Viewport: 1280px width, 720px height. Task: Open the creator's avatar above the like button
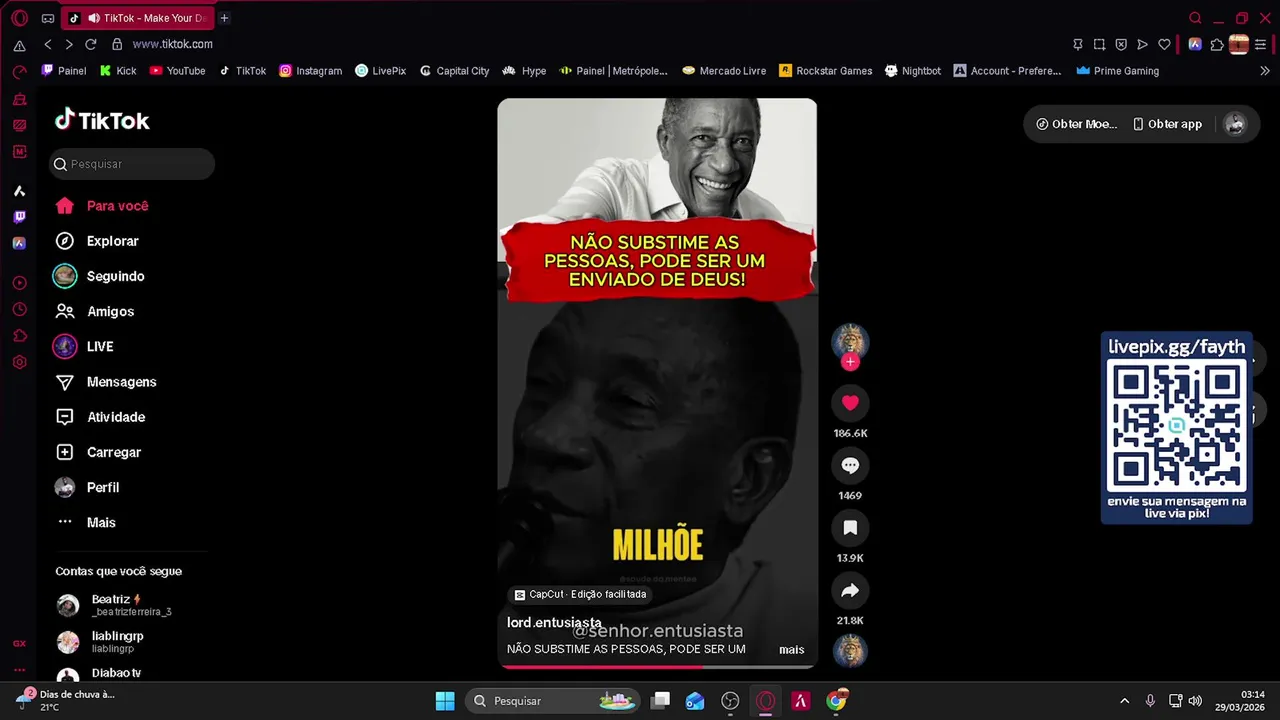[x=850, y=342]
